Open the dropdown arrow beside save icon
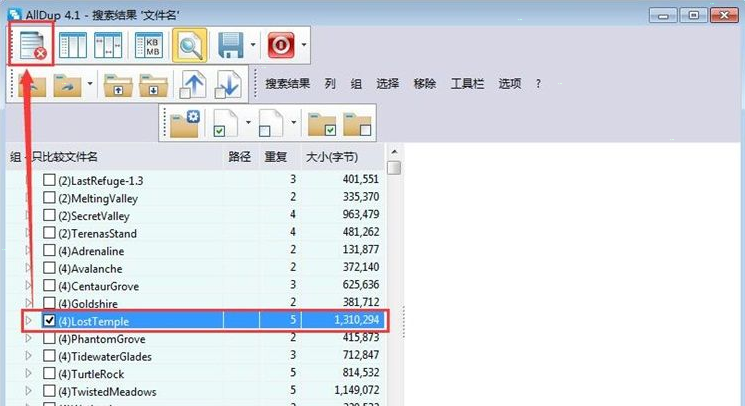The width and height of the screenshot is (745, 406). pos(255,45)
